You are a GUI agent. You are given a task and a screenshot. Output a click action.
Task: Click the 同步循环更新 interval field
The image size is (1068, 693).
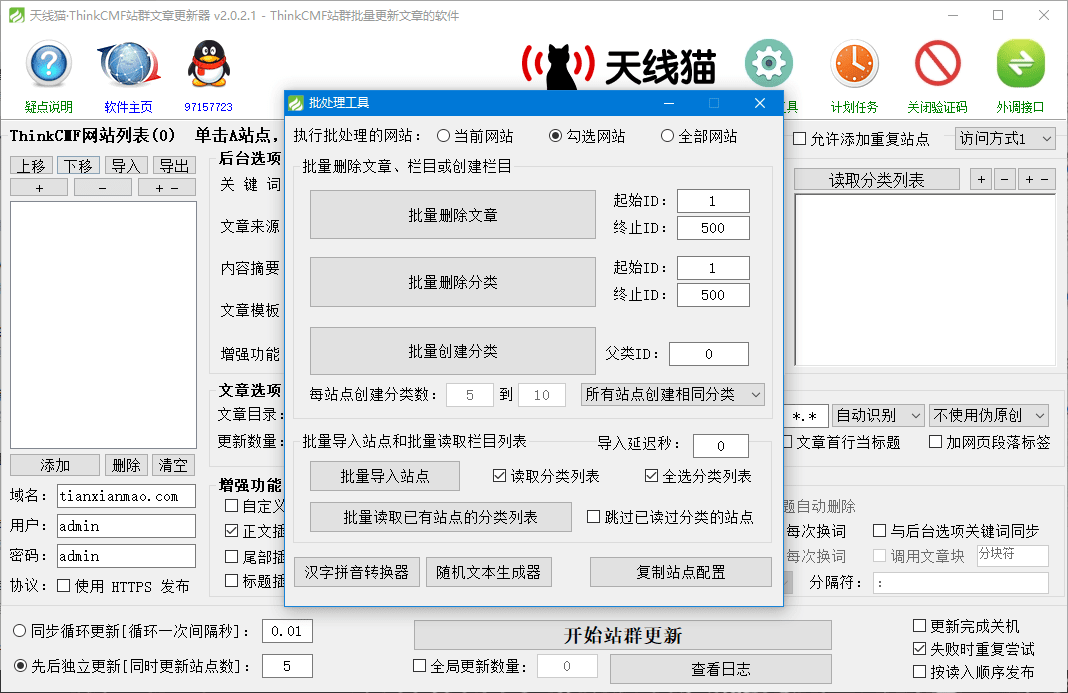click(287, 631)
